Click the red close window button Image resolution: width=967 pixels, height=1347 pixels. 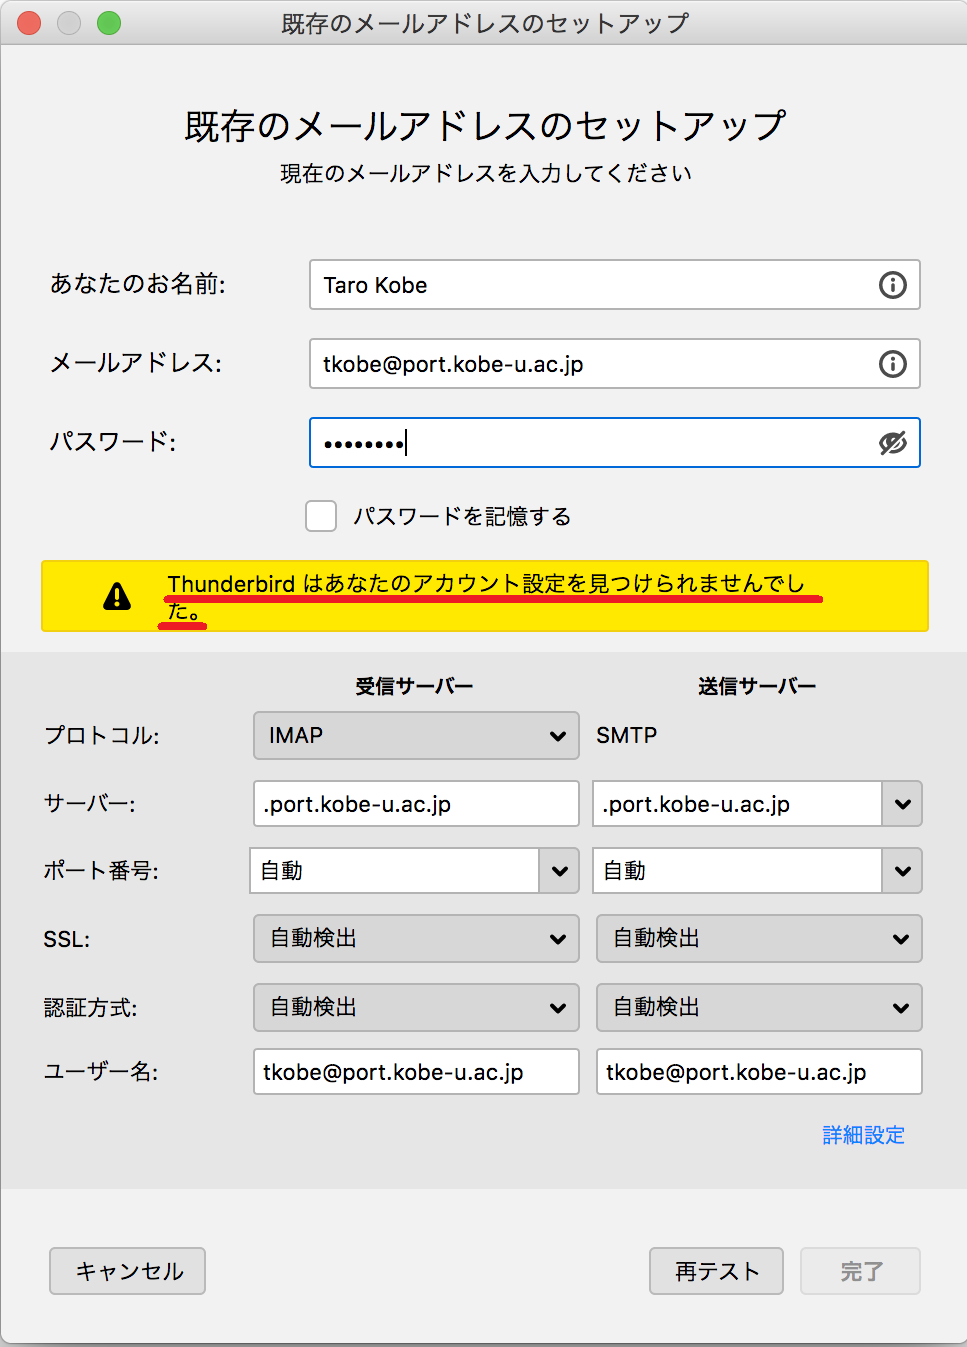tap(29, 23)
